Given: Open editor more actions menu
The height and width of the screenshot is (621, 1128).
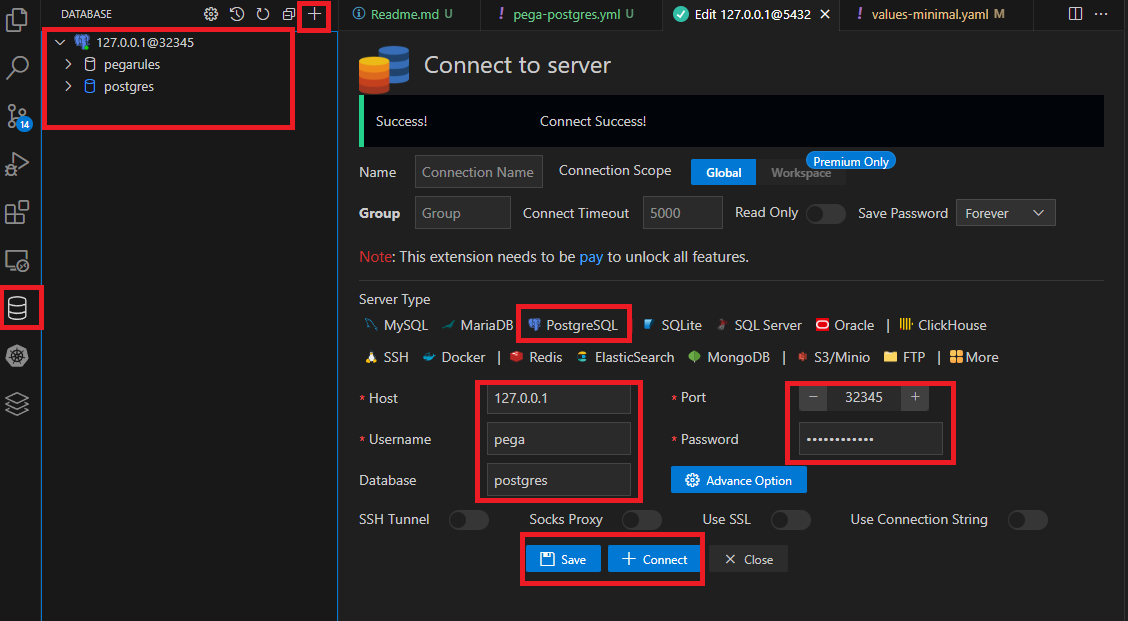Looking at the screenshot, I should [x=1101, y=14].
